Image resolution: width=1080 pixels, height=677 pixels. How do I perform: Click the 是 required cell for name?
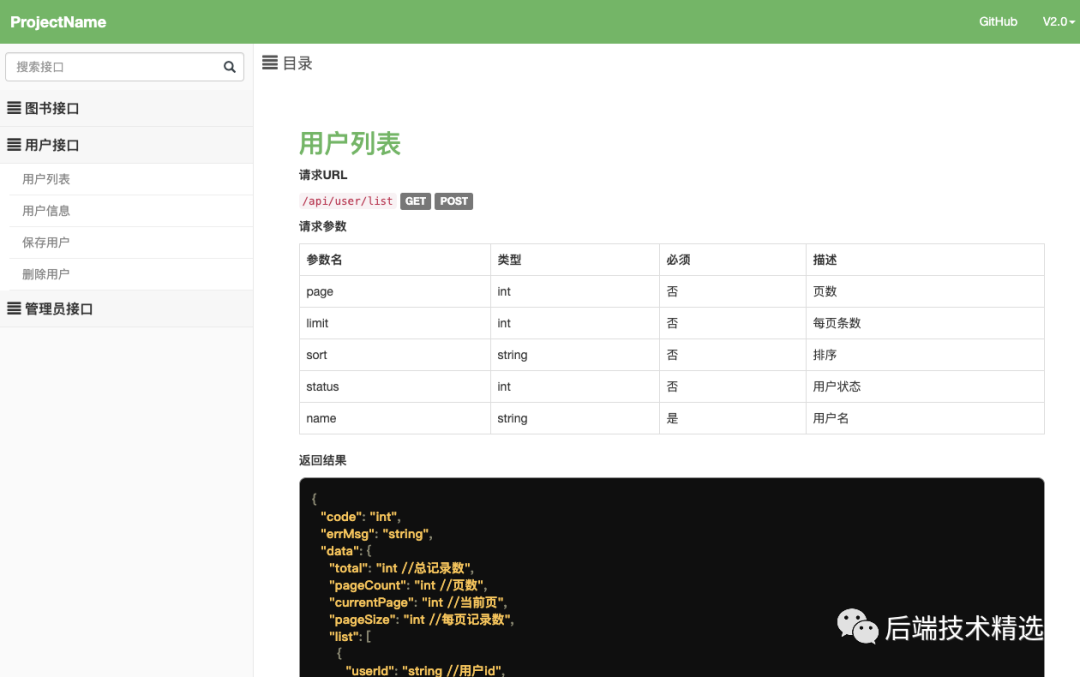[733, 418]
